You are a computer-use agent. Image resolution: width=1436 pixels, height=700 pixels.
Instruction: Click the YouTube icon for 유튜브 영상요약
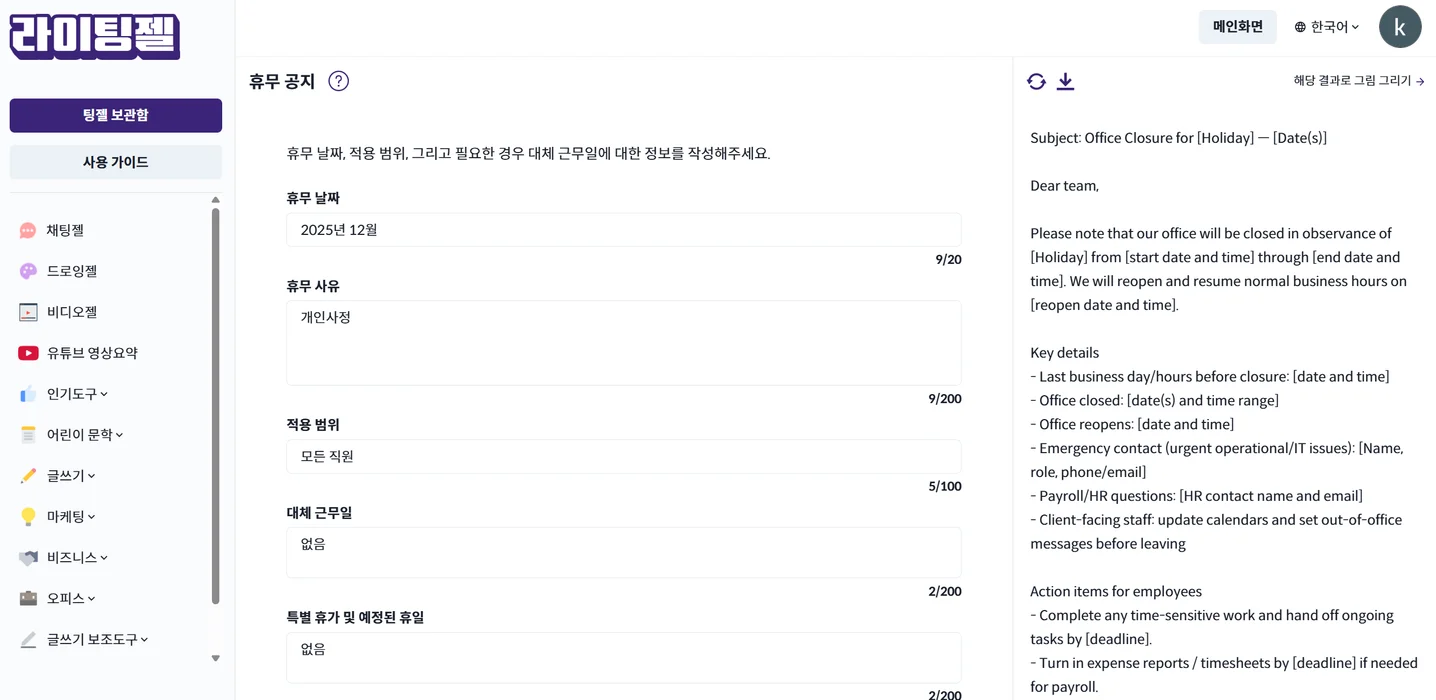click(x=28, y=353)
